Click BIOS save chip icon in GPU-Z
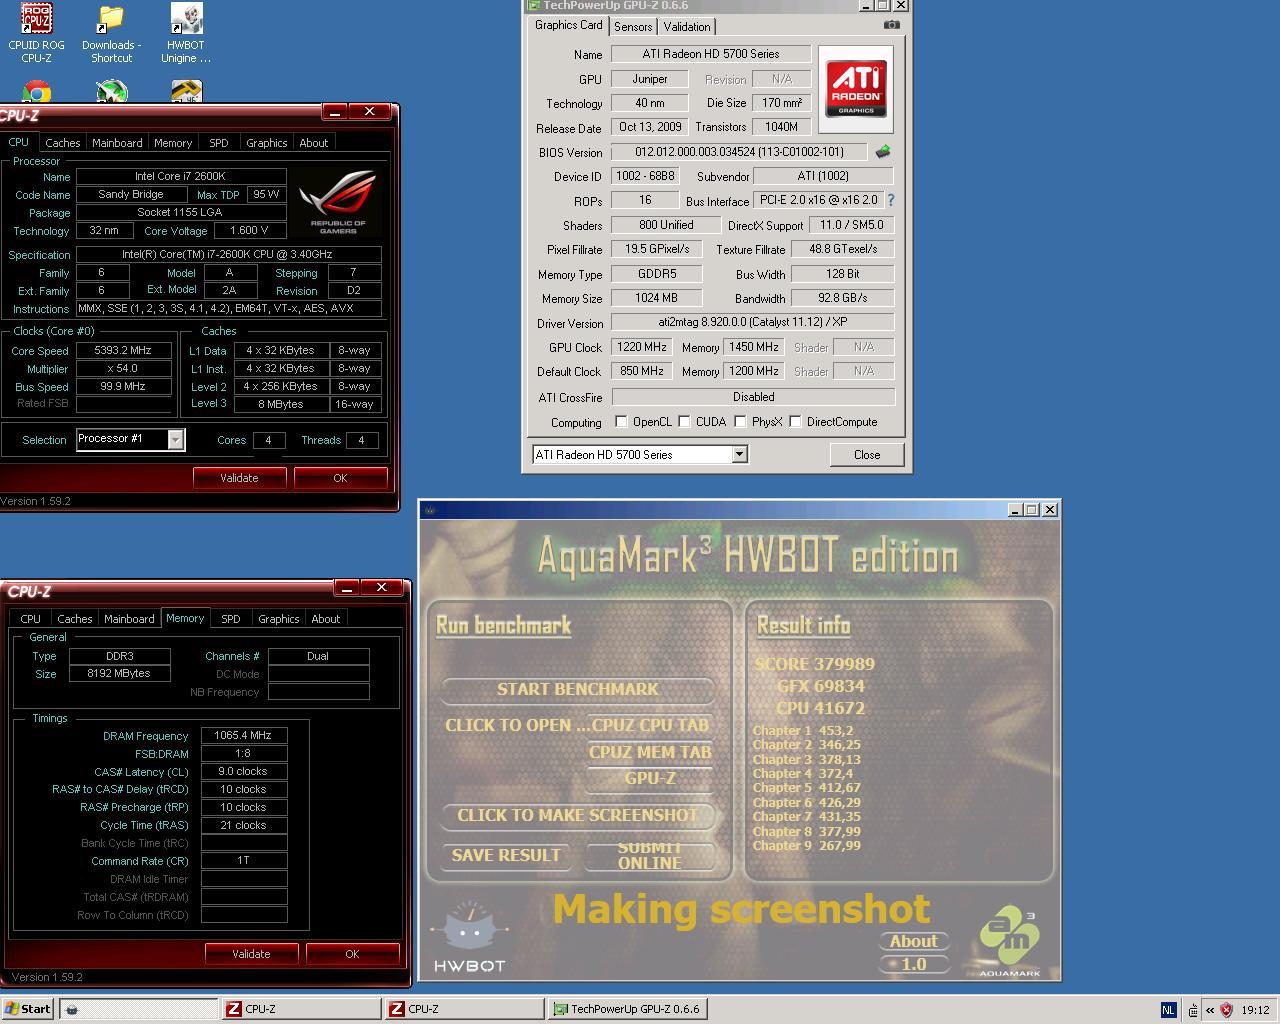The height and width of the screenshot is (1024, 1280). [x=882, y=152]
